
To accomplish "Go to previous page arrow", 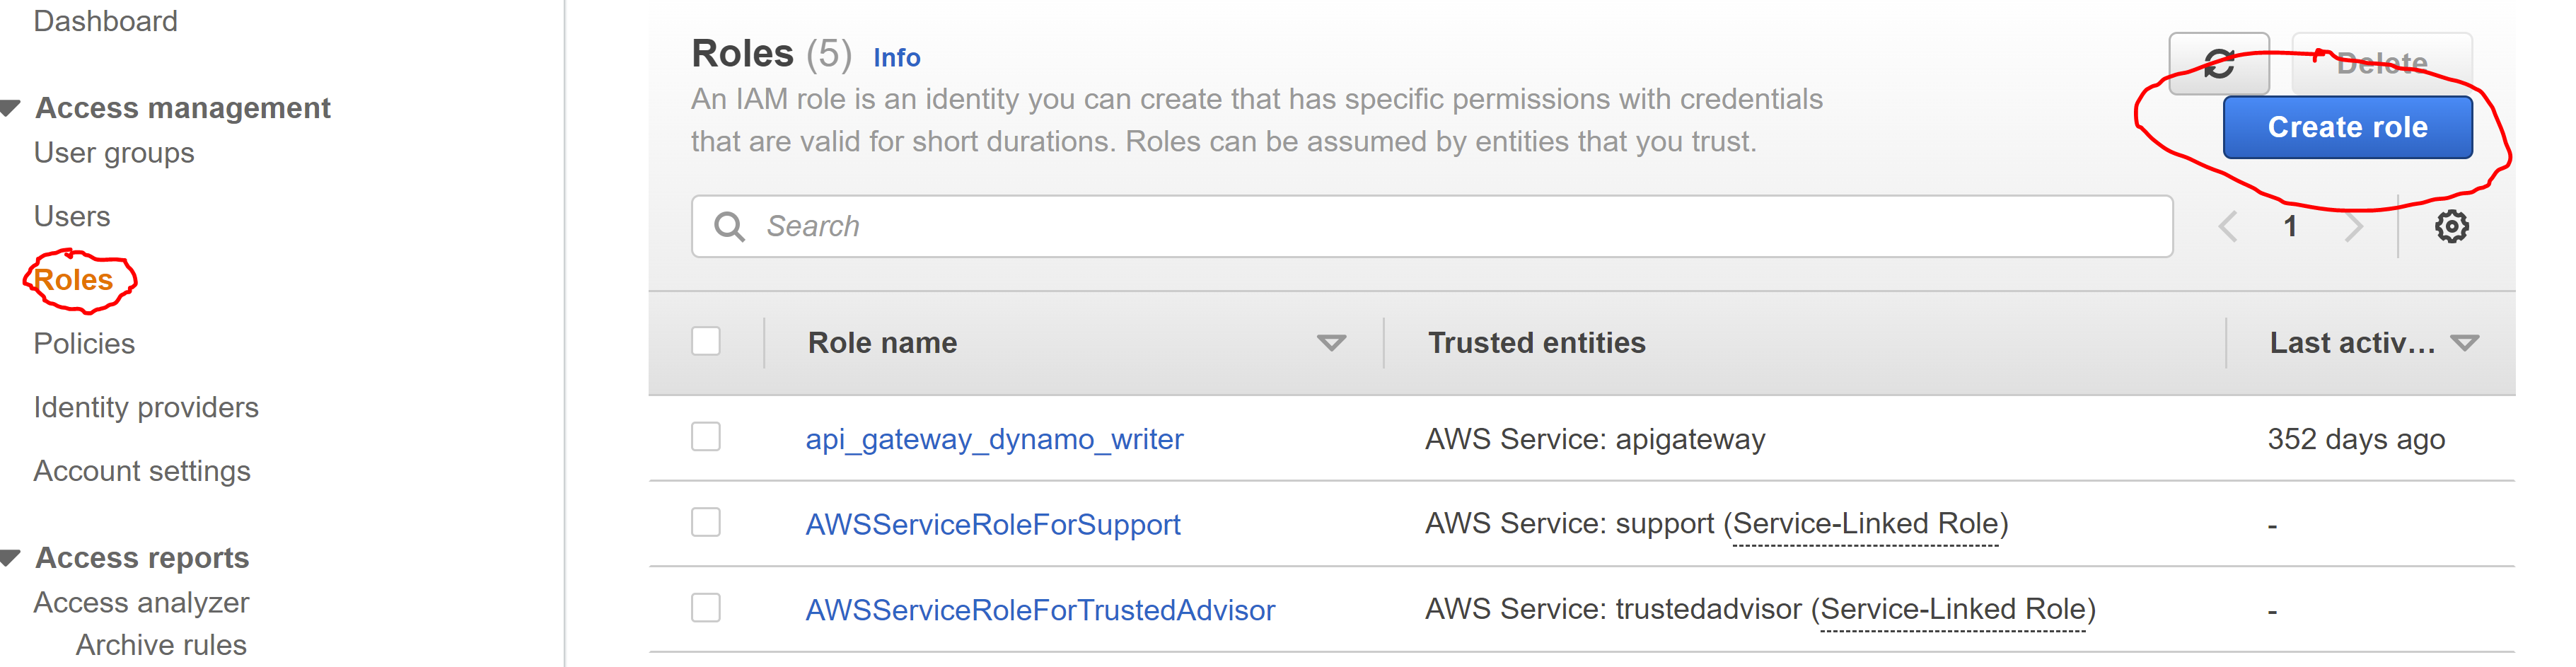I will [2228, 227].
